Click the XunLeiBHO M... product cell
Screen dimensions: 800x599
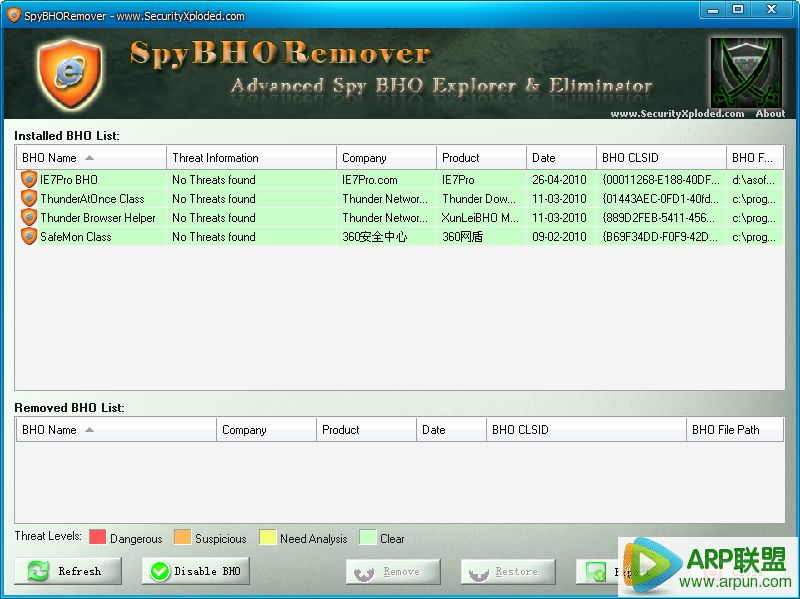pos(480,217)
